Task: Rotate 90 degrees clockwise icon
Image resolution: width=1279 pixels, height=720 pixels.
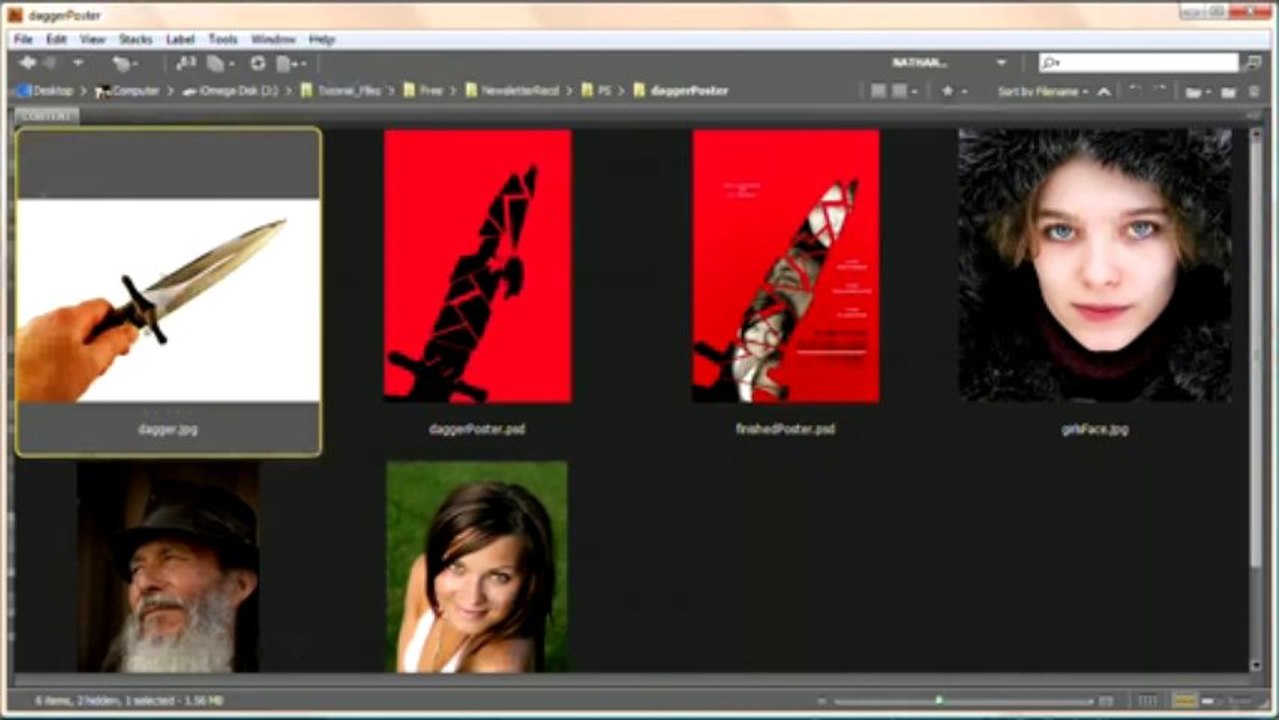Action: [1158, 90]
